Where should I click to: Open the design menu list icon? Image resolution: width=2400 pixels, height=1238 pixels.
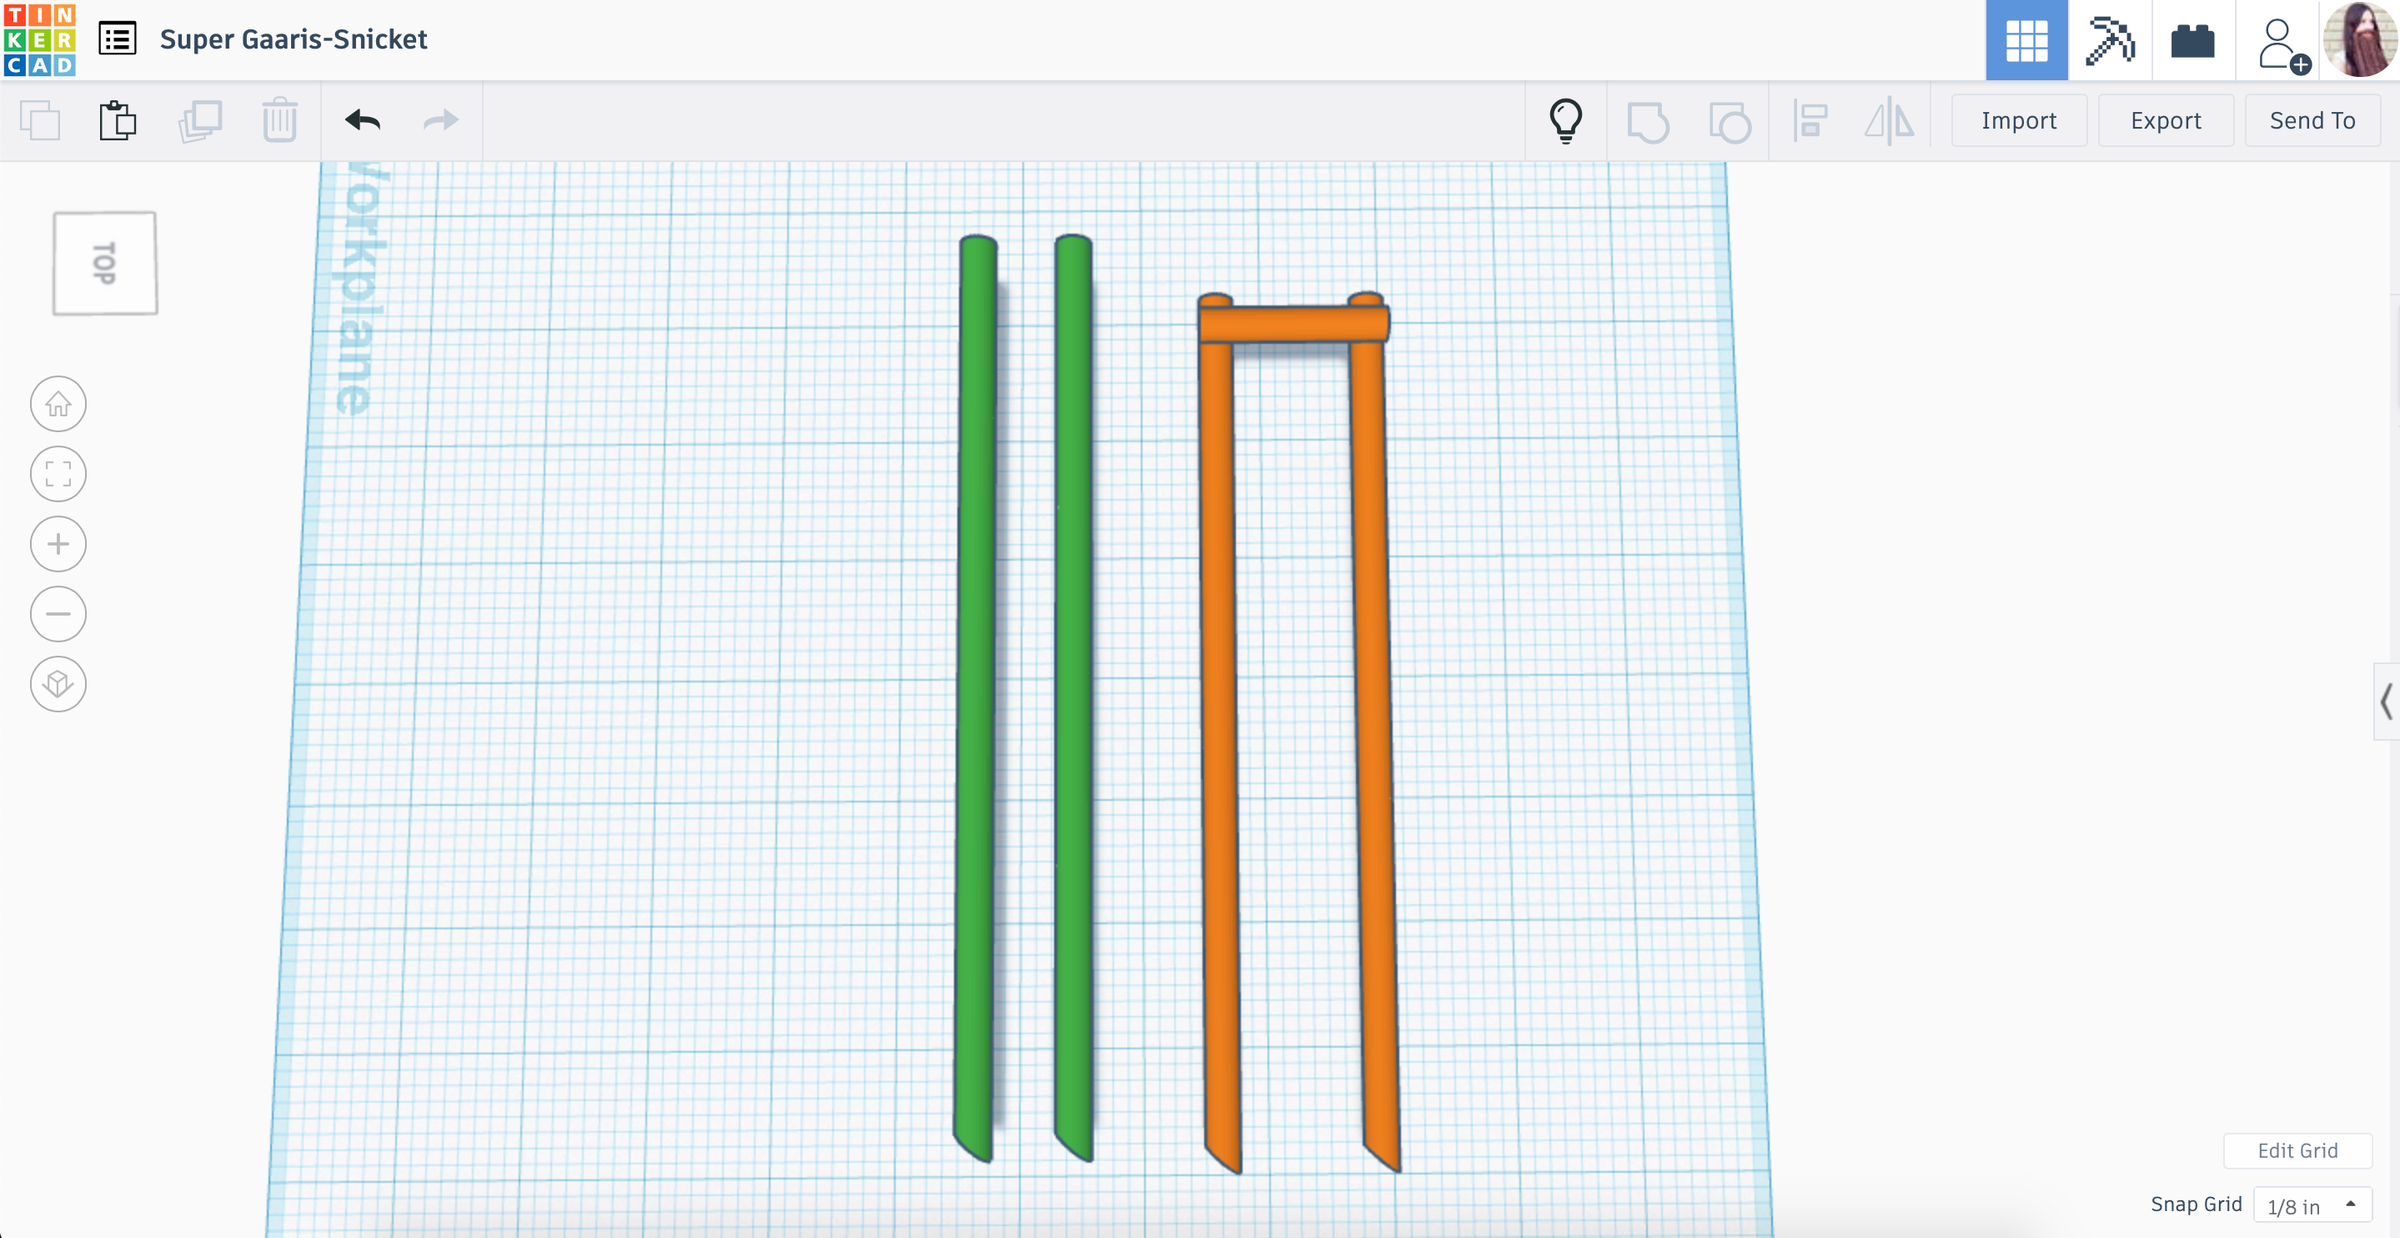pos(117,39)
